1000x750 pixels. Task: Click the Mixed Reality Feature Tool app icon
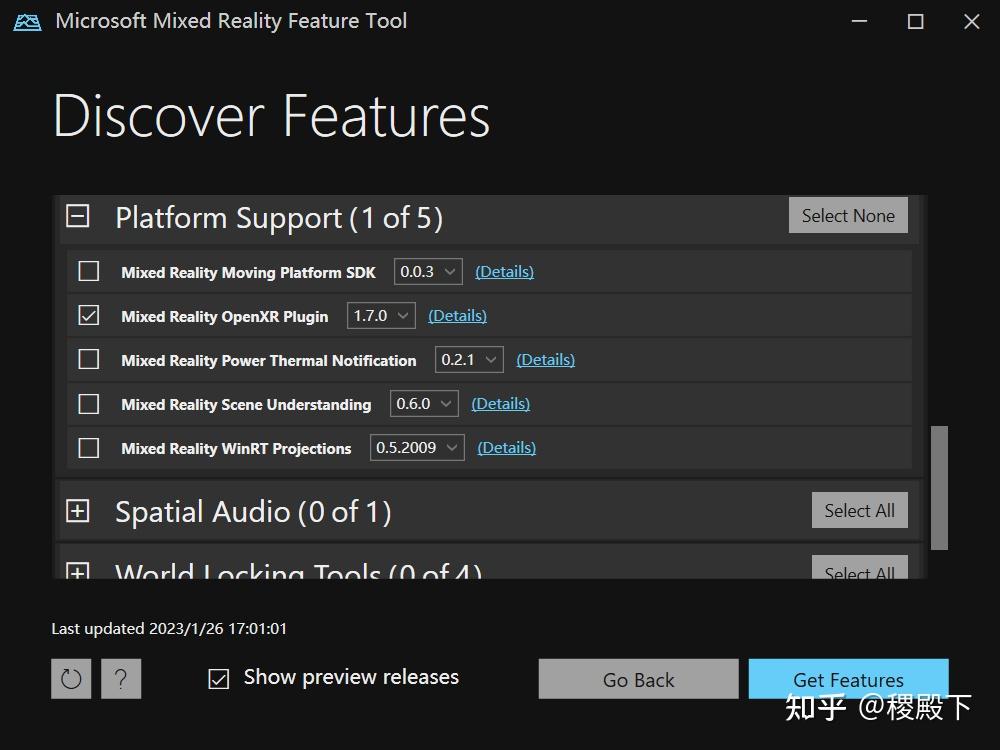(27, 21)
